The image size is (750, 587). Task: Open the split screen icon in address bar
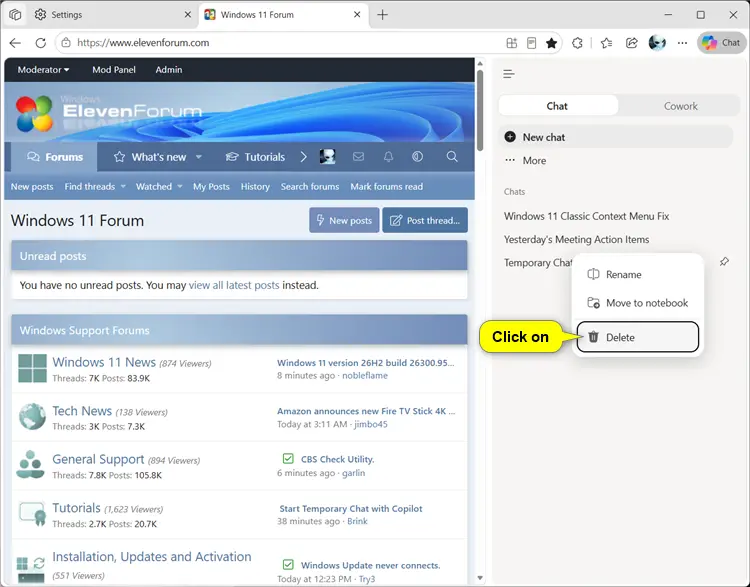[511, 43]
